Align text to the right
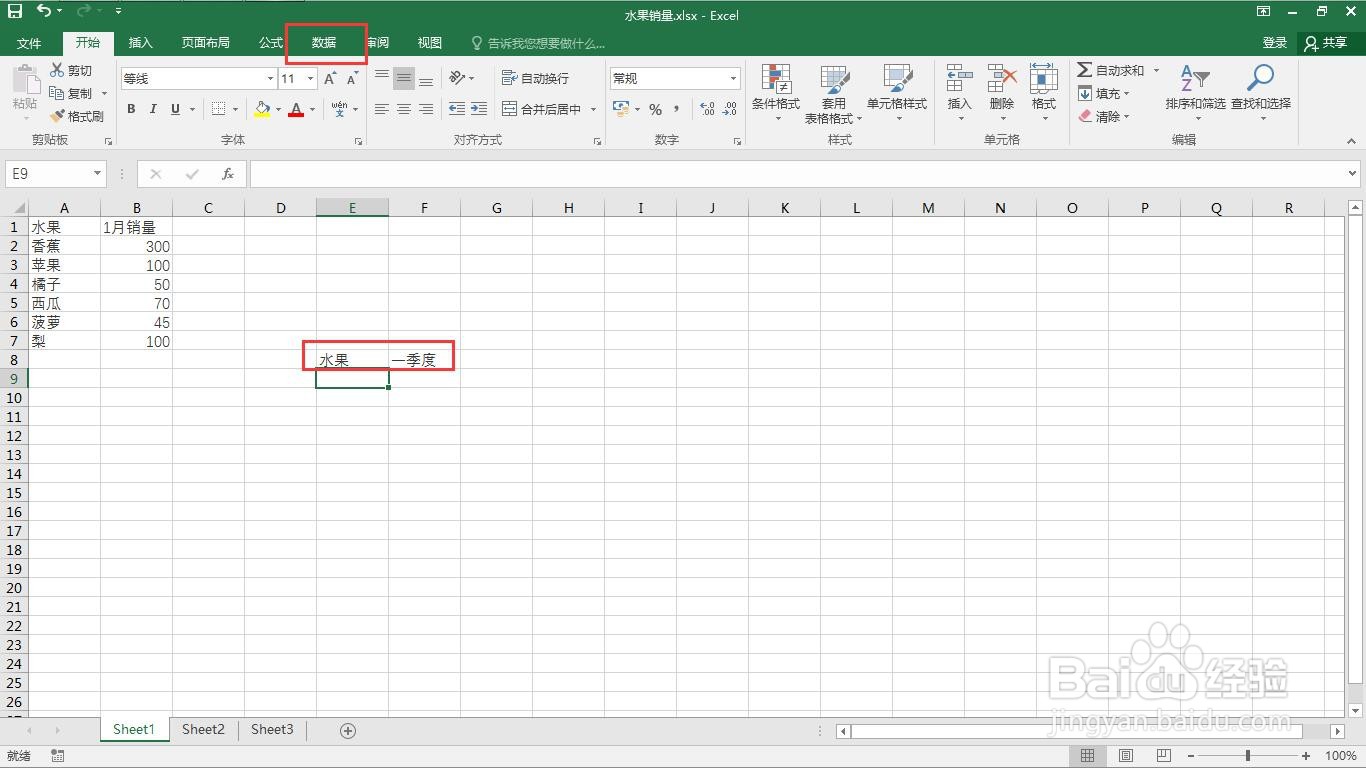The width and height of the screenshot is (1366, 768). (x=426, y=109)
